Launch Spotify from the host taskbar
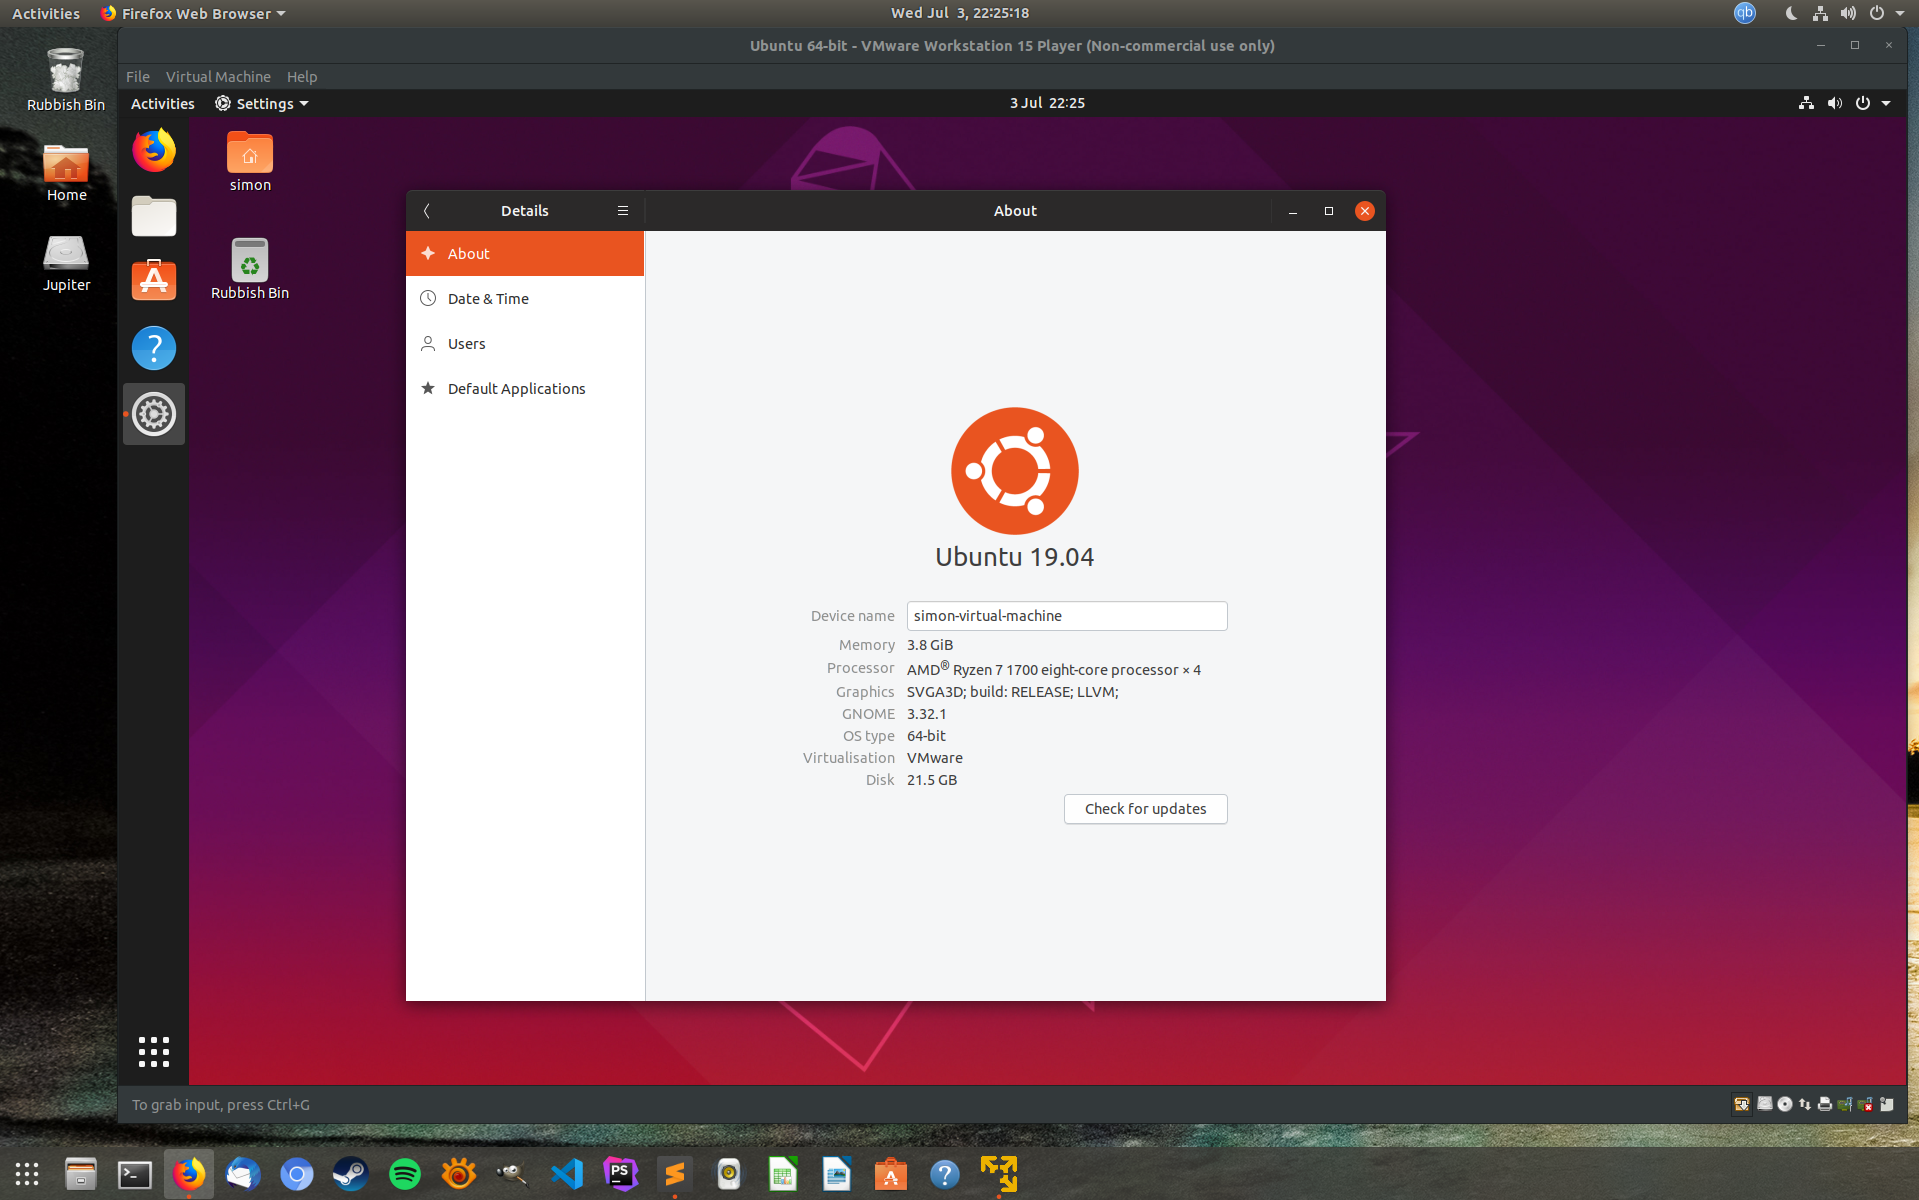This screenshot has width=1919, height=1200. pos(405,1173)
